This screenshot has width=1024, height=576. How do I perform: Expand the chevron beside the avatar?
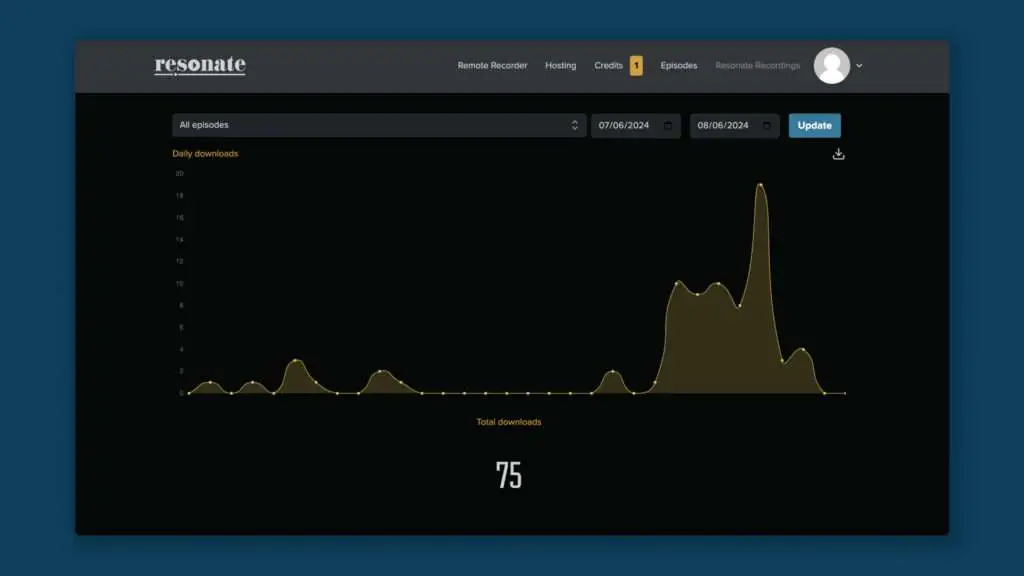859,66
